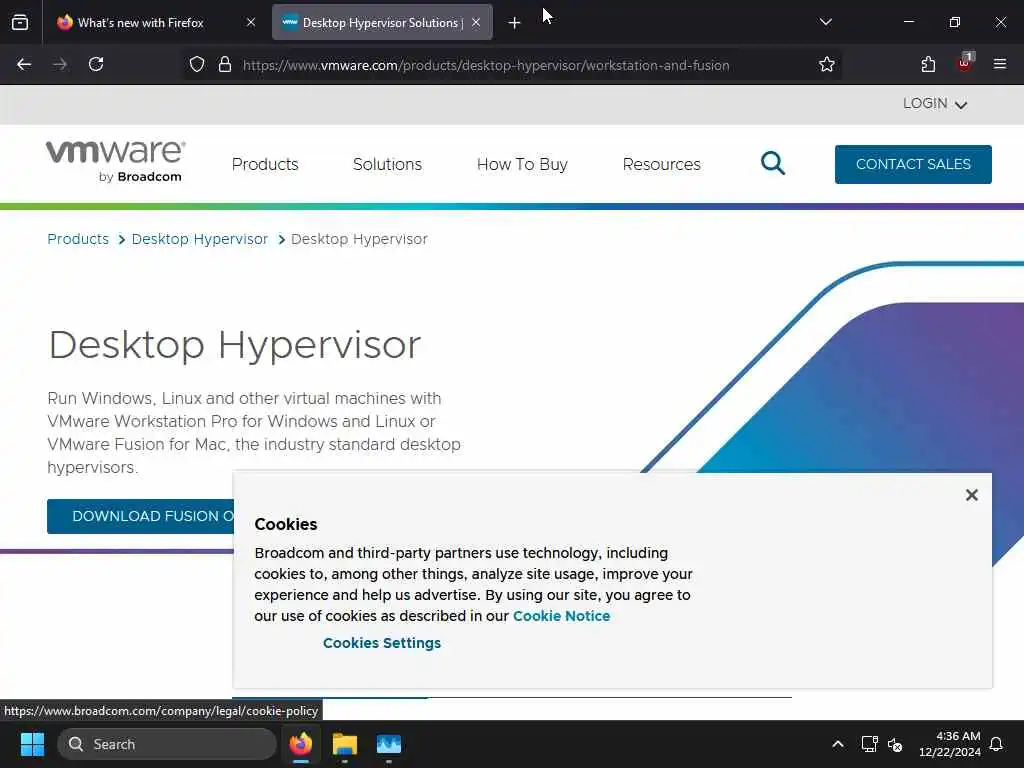Click Firefox icon in the taskbar

click(x=301, y=744)
